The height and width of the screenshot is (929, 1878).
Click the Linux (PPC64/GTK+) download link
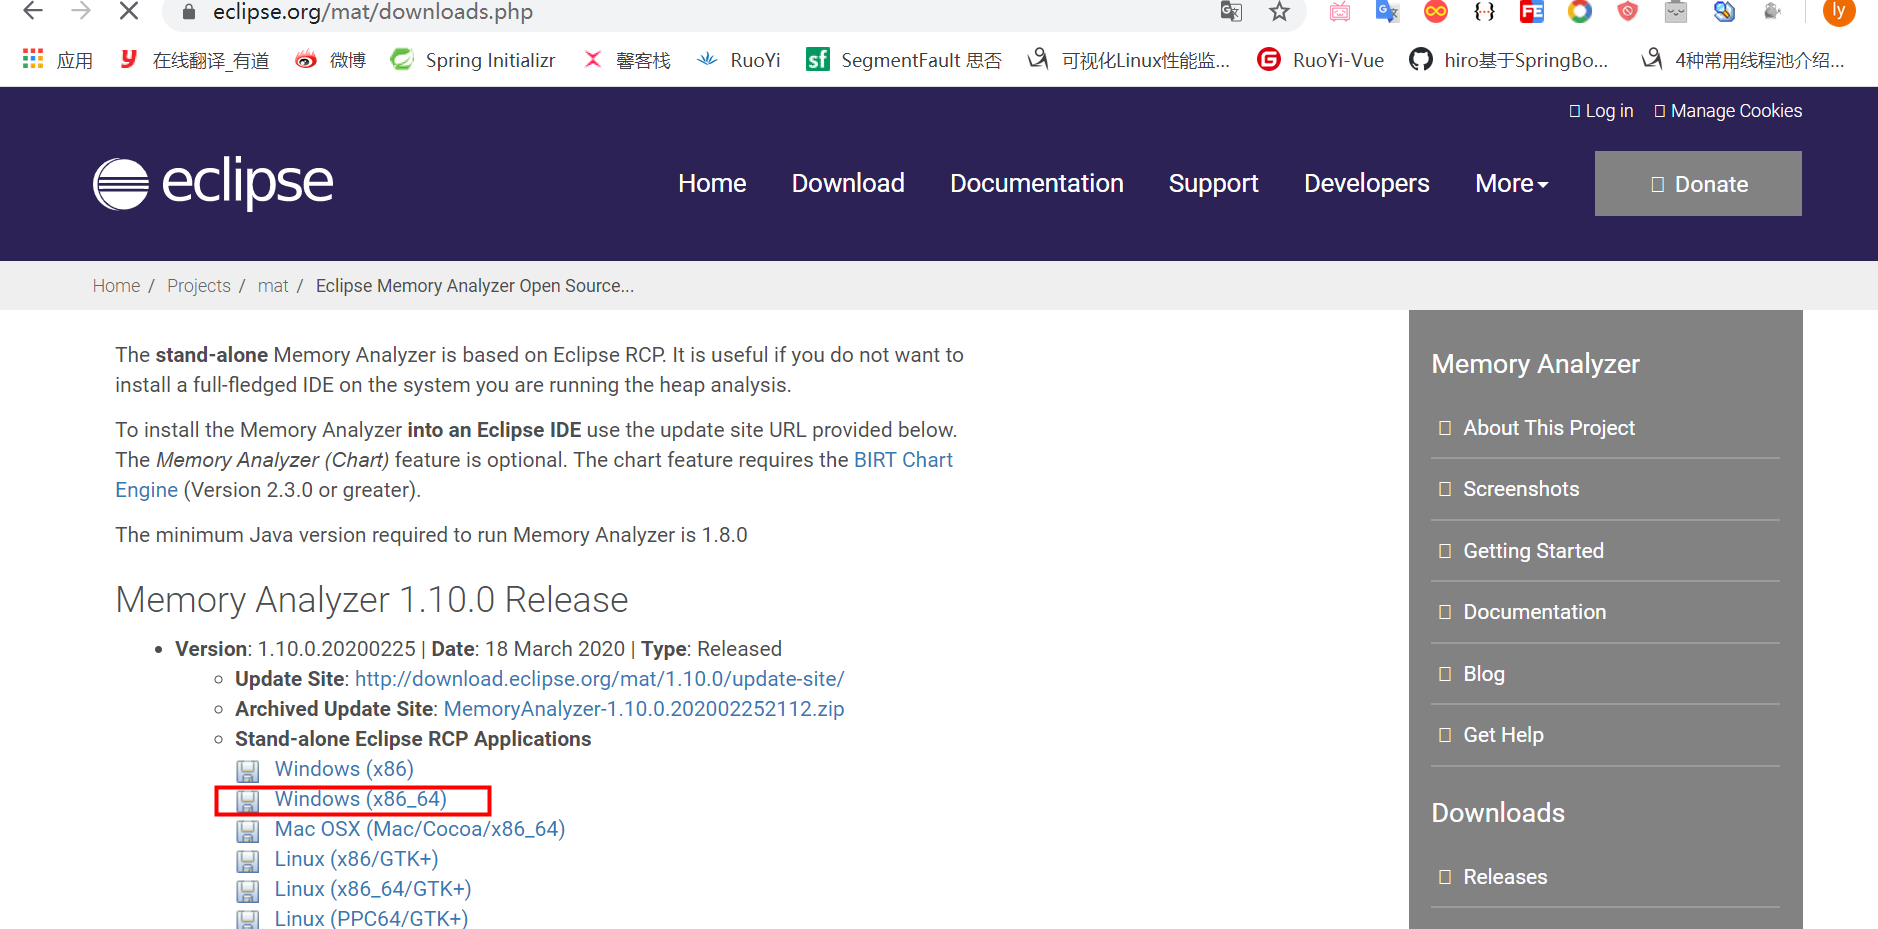point(371,918)
